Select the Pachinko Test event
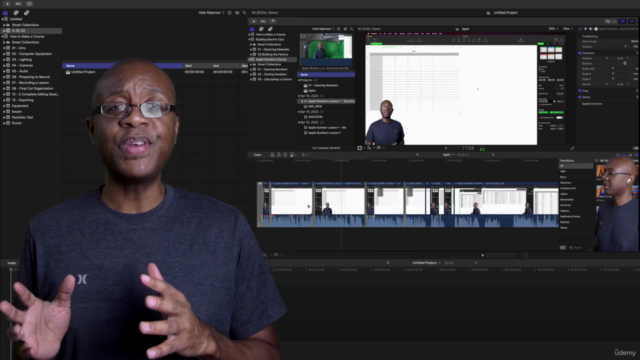640x360 pixels. (x=31, y=118)
